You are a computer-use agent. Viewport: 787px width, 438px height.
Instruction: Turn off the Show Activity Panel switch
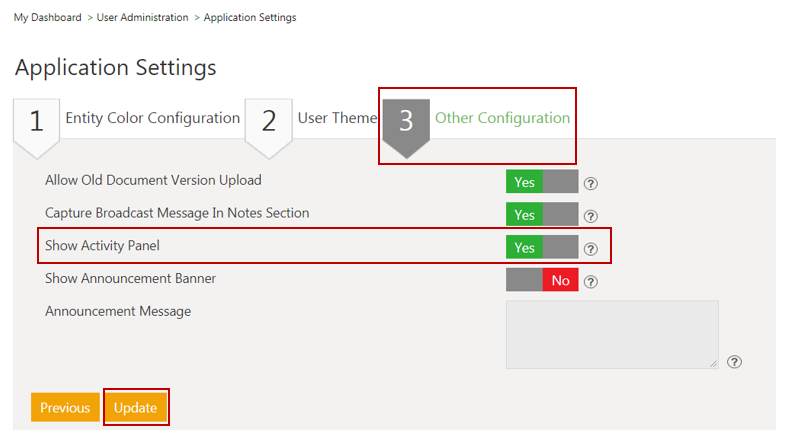point(542,248)
